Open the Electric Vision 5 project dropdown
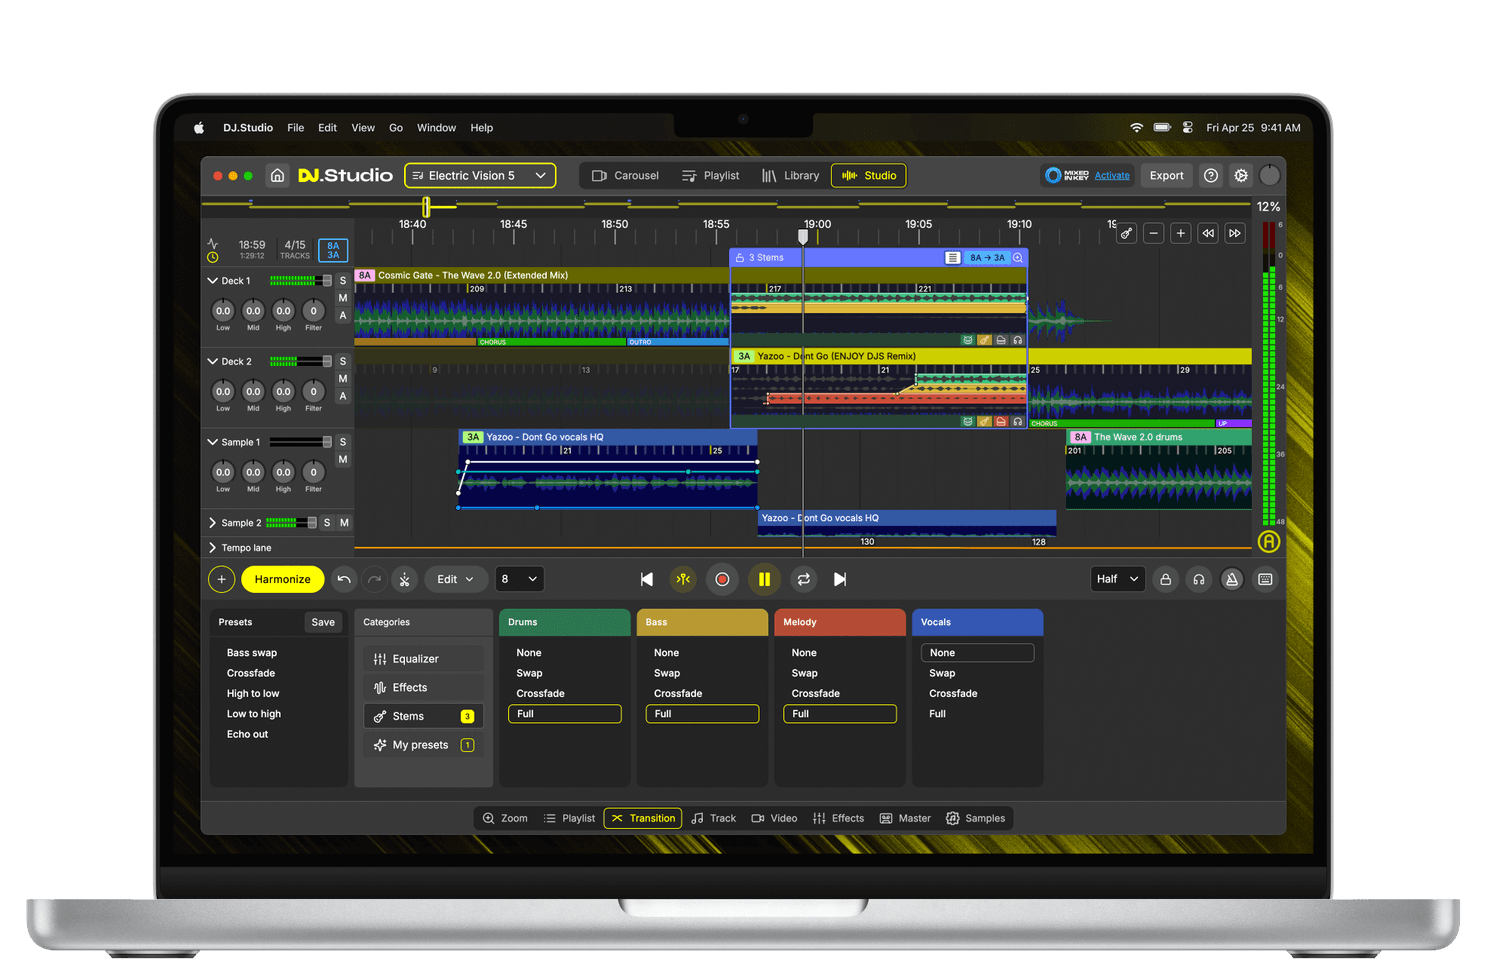 pyautogui.click(x=480, y=175)
